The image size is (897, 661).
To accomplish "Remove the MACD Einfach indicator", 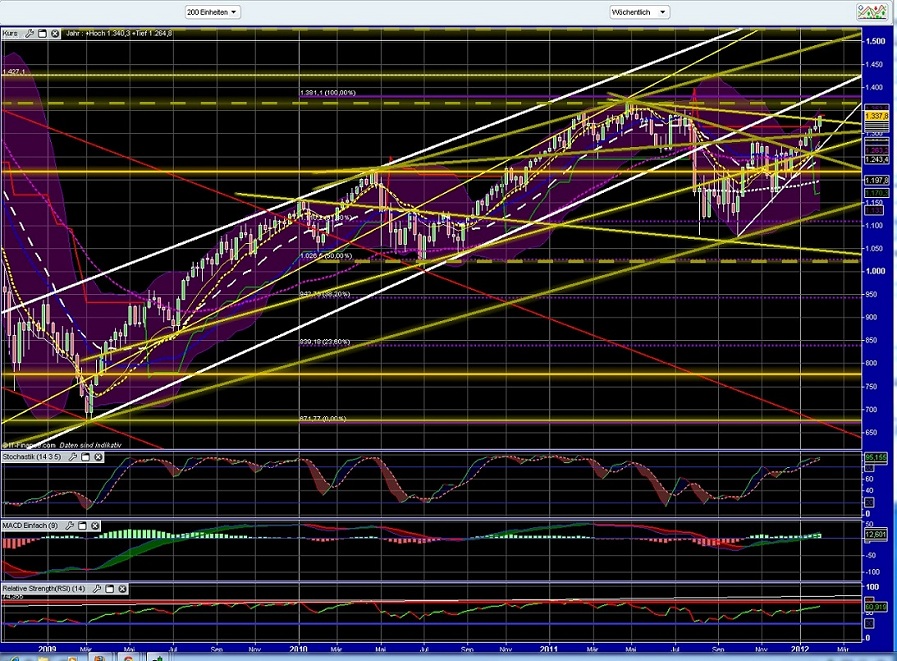I will [x=95, y=525].
